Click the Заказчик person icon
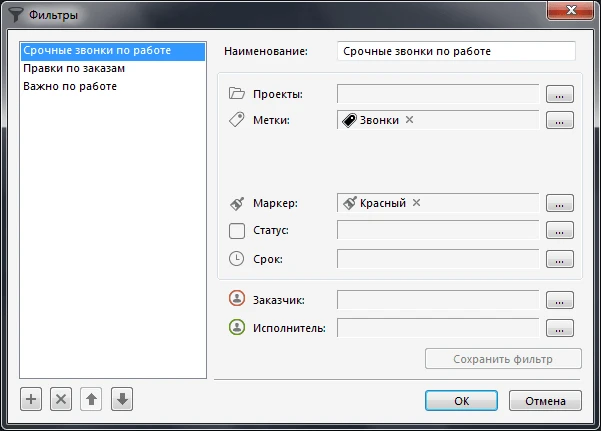This screenshot has height=431, width=601. point(237,298)
